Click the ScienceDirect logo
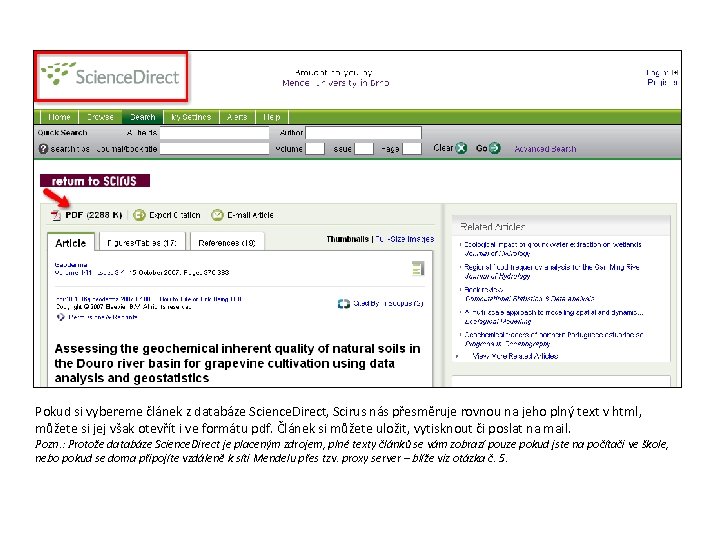Image resolution: width=720 pixels, height=540 pixels. [110, 75]
